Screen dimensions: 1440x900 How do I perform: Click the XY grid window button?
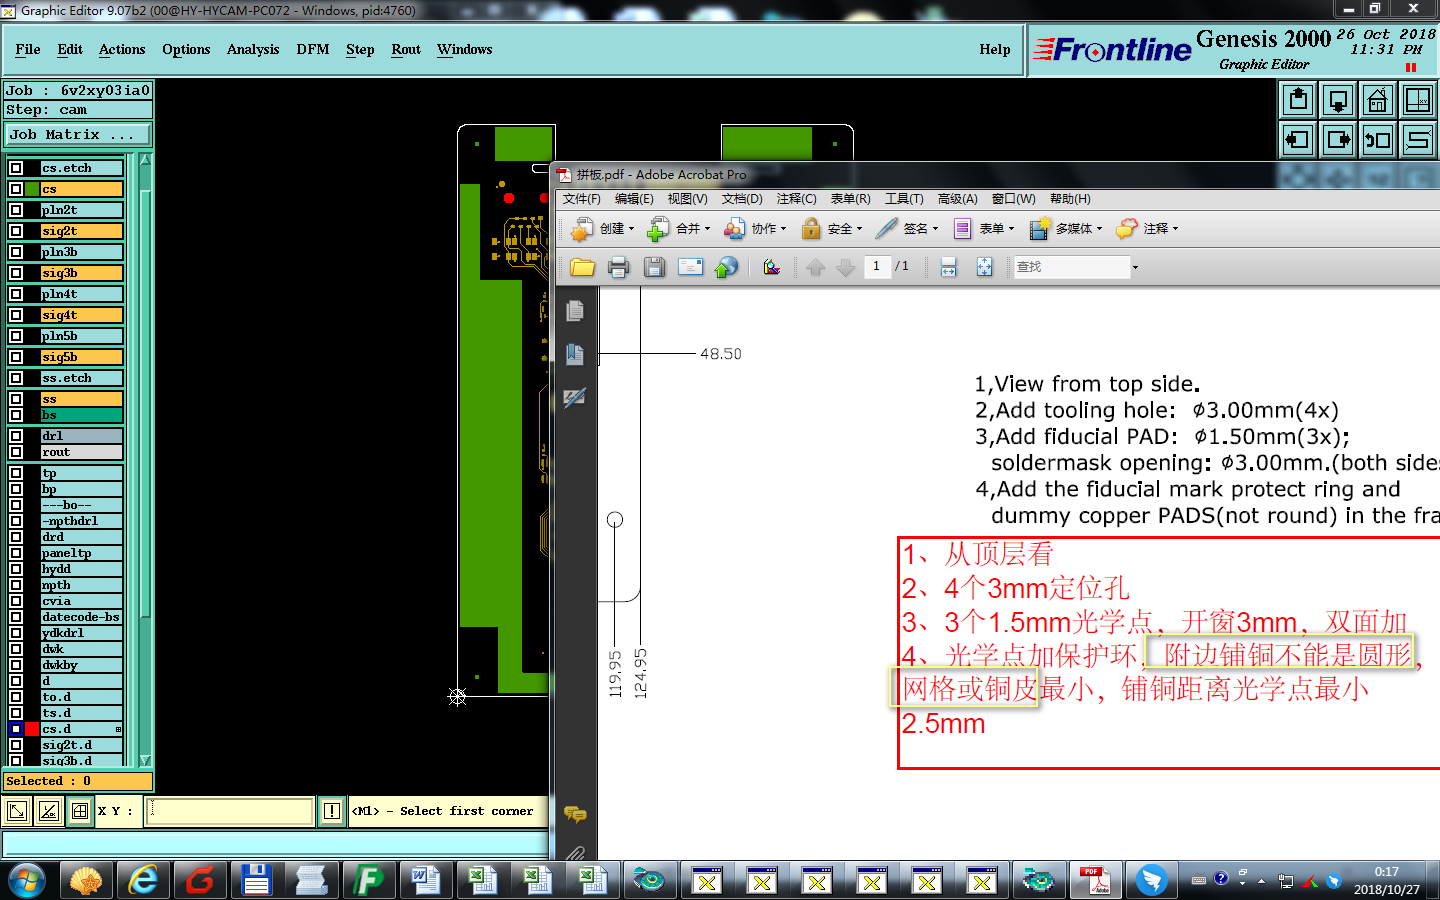pos(1418,100)
